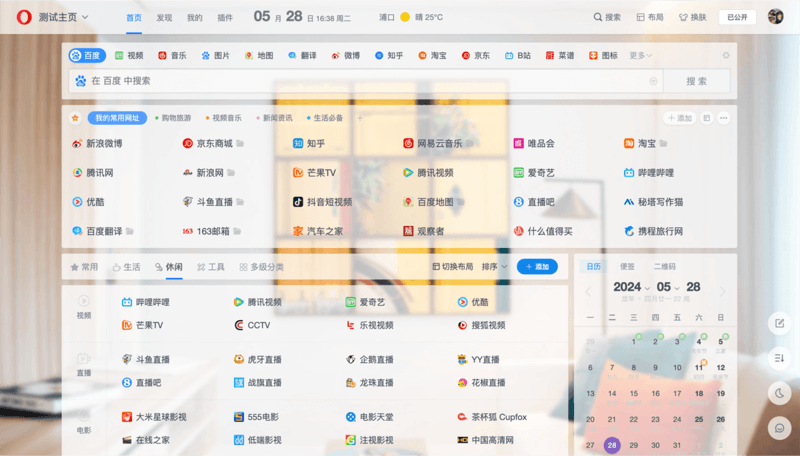Open the 多级分类 tab
The width and height of the screenshot is (800, 456).
[x=261, y=267]
